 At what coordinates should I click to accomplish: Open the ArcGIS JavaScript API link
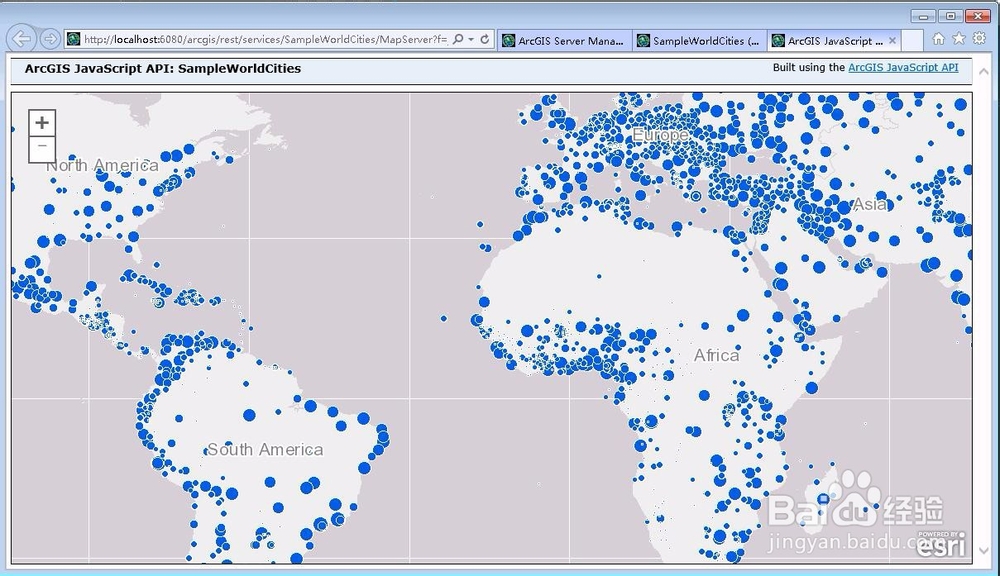pyautogui.click(x=903, y=68)
